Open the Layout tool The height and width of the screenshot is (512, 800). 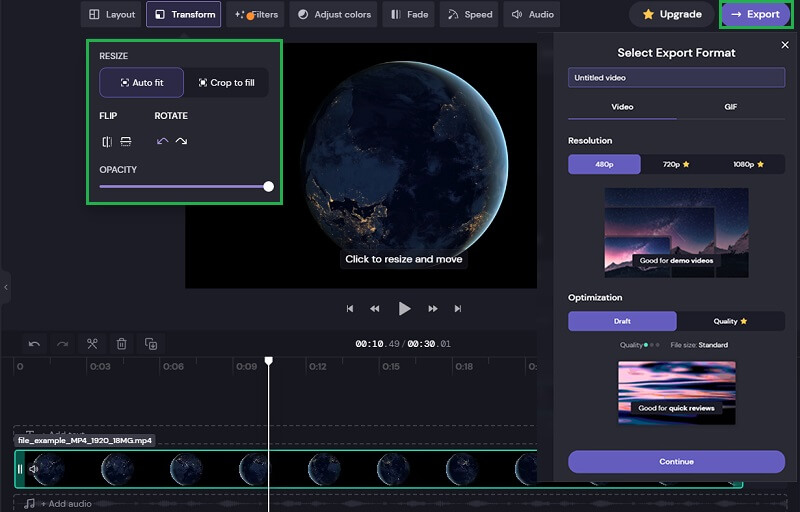112,14
